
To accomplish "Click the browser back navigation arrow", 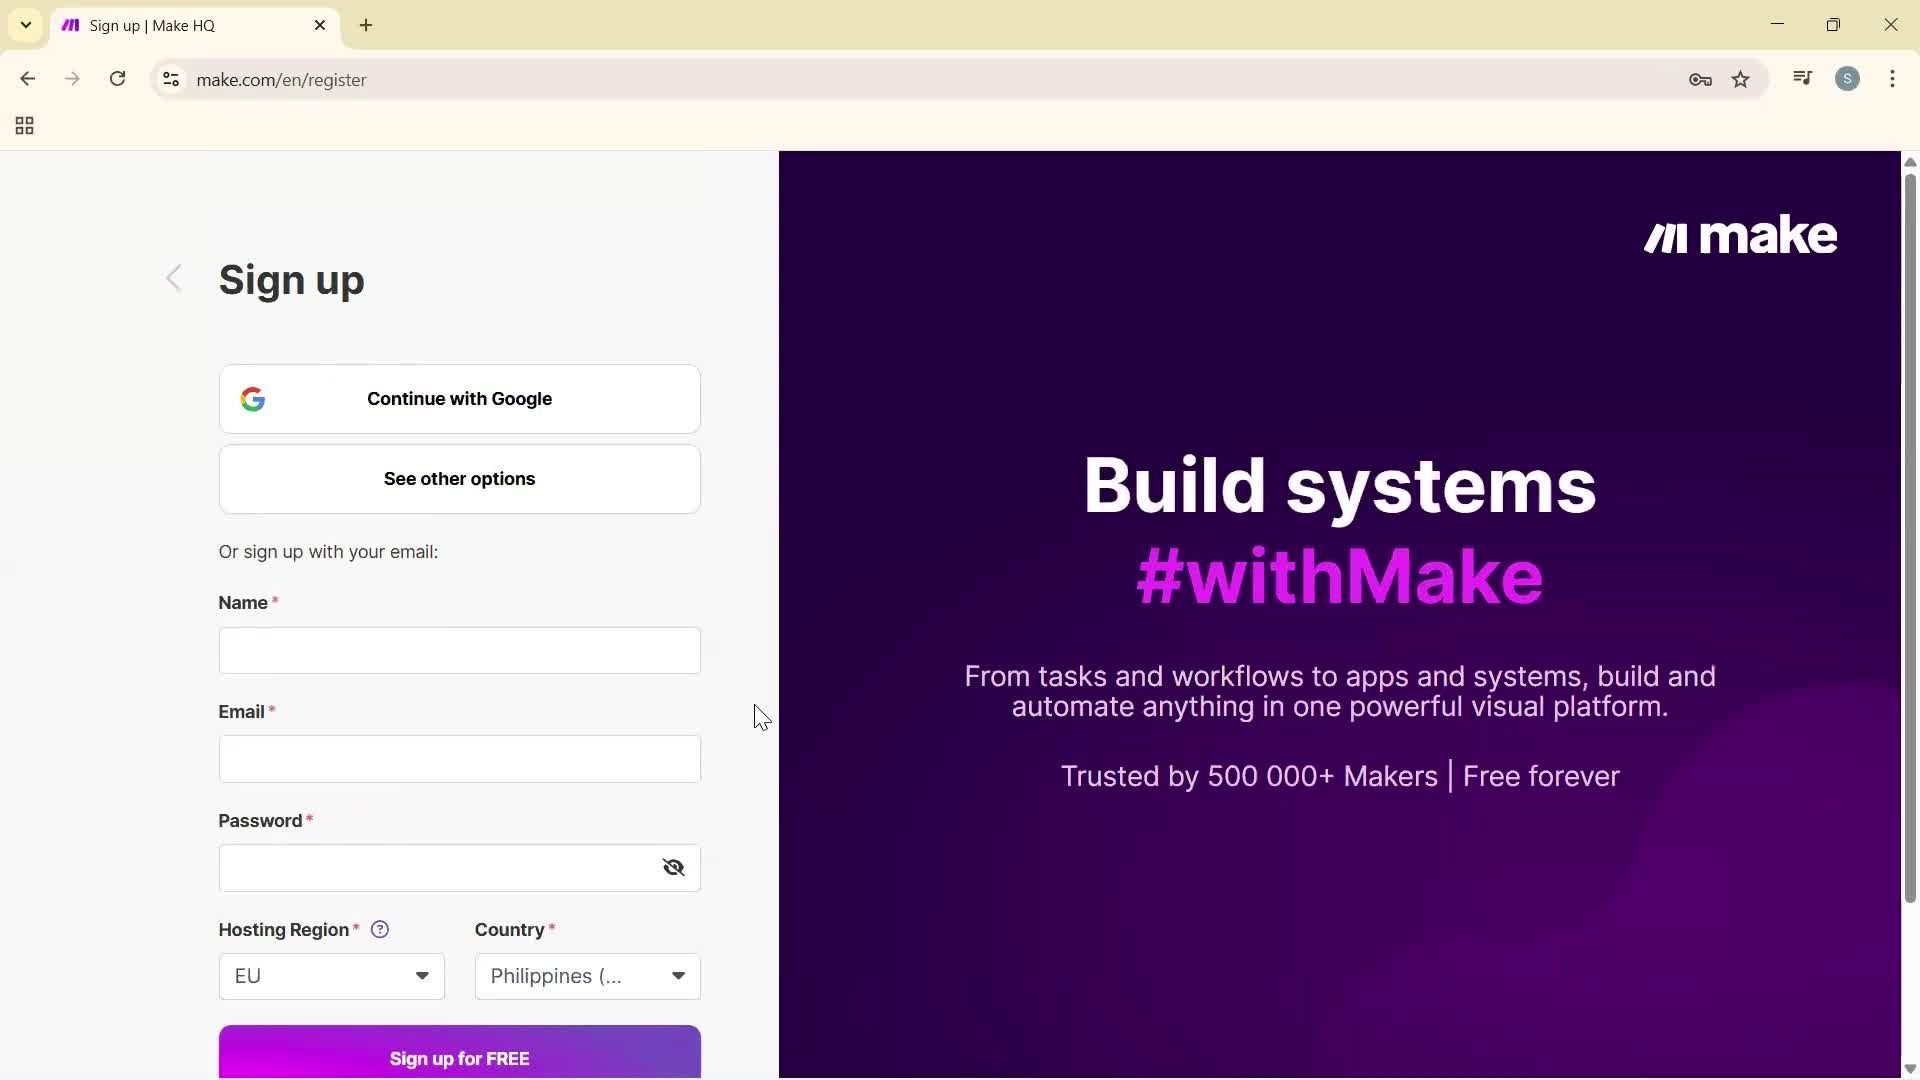I will (27, 79).
